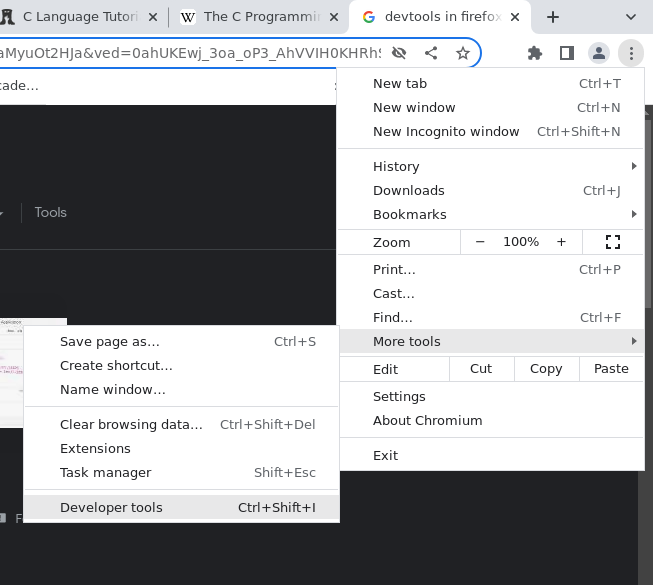Viewport: 653px width, 585px height.
Task: Switch to The C Programming Wikipedia tab
Action: (x=258, y=17)
